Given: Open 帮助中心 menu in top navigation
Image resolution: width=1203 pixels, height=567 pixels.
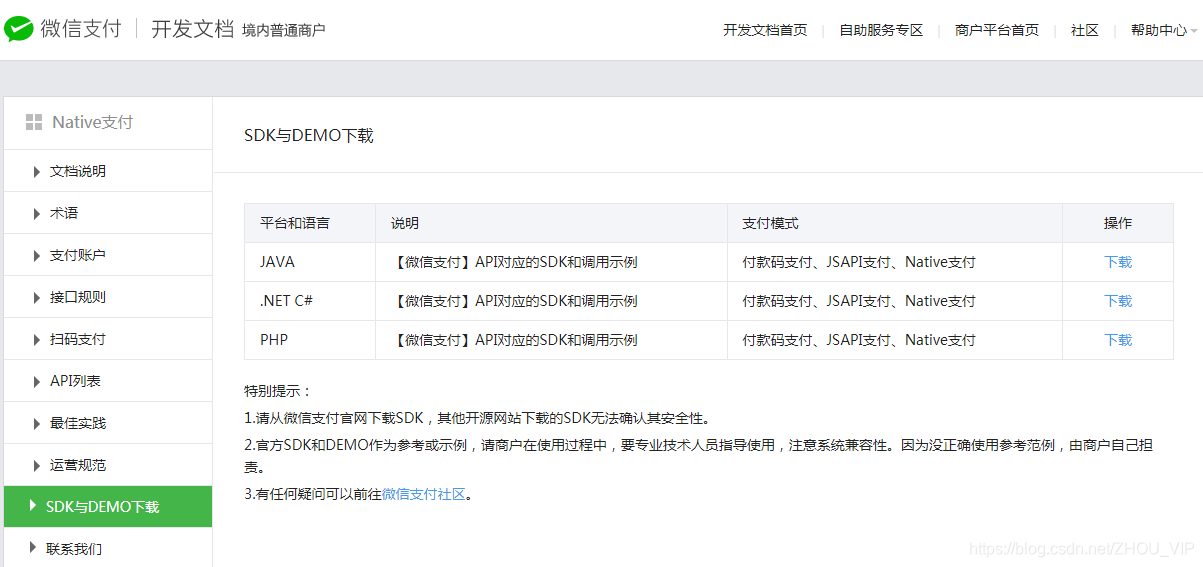Looking at the screenshot, I should point(1159,30).
